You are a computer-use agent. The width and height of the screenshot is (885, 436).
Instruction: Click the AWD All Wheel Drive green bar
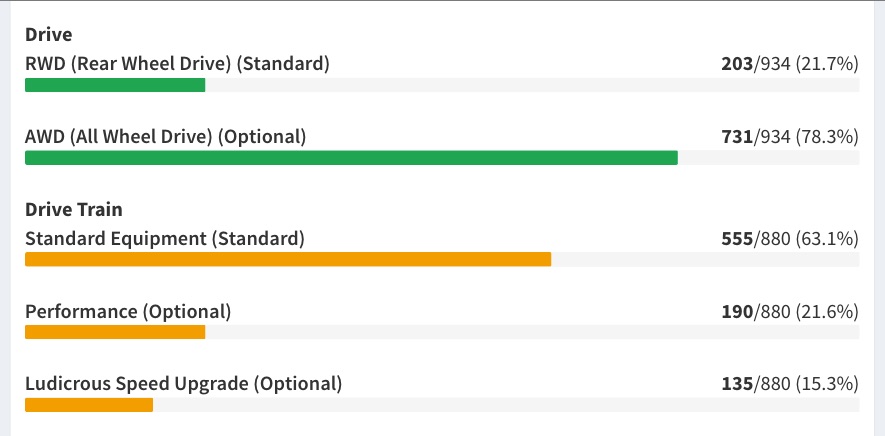[351, 158]
